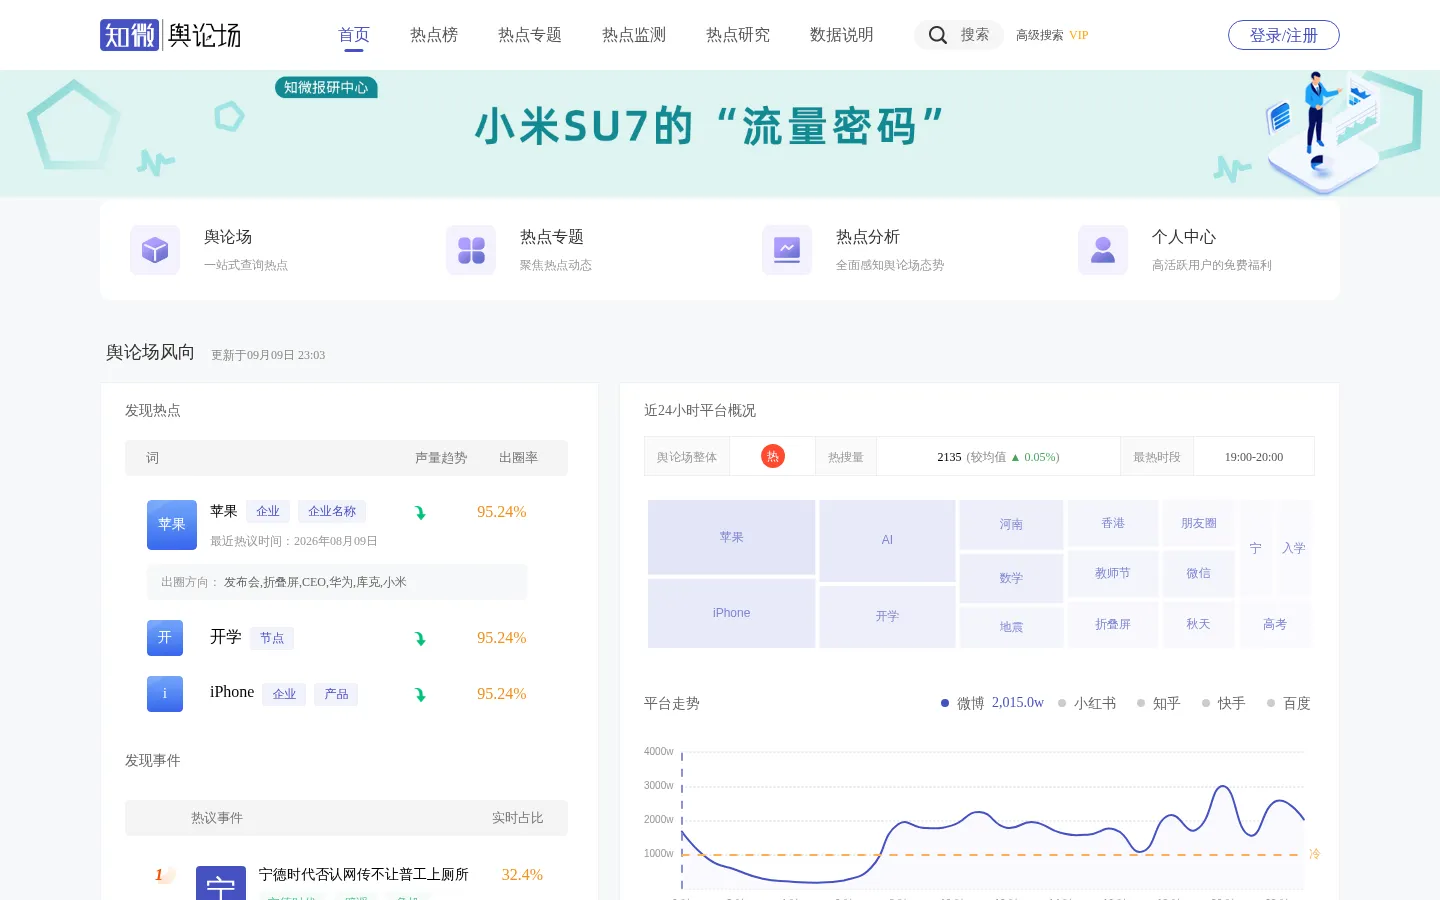Image resolution: width=1440 pixels, height=900 pixels.
Task: Open the 舆论场 cube icon
Action: [x=155, y=249]
